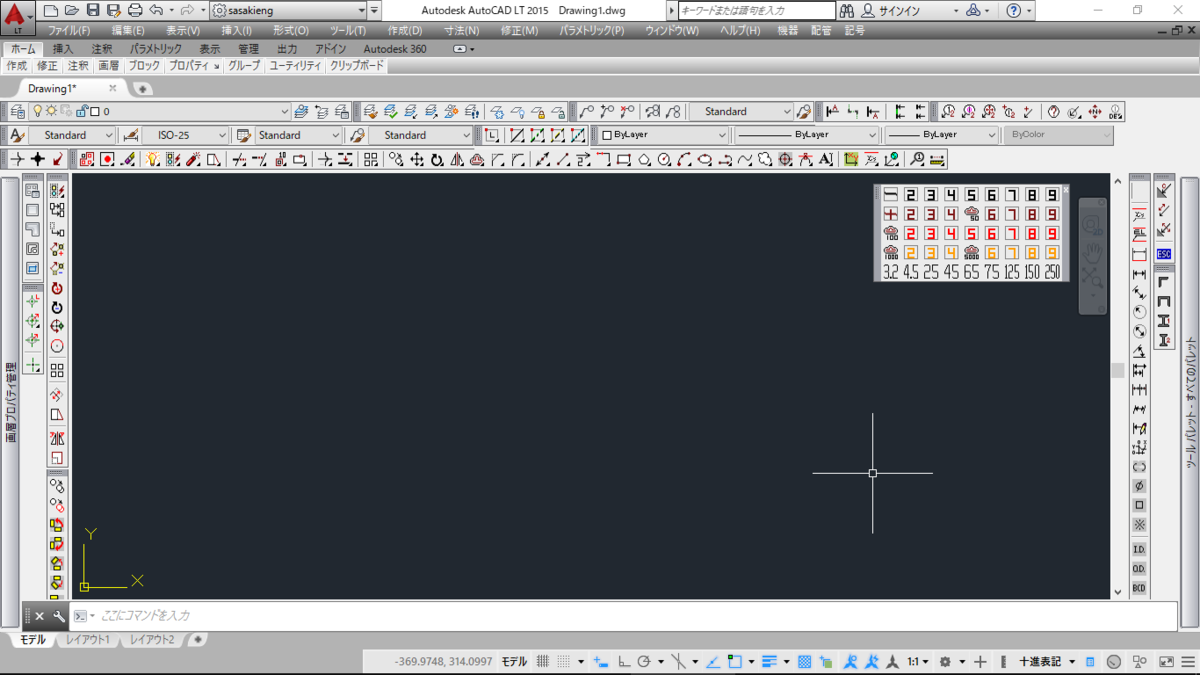Close the command line with X button
Screen dimensions: 1200x675
[40, 616]
